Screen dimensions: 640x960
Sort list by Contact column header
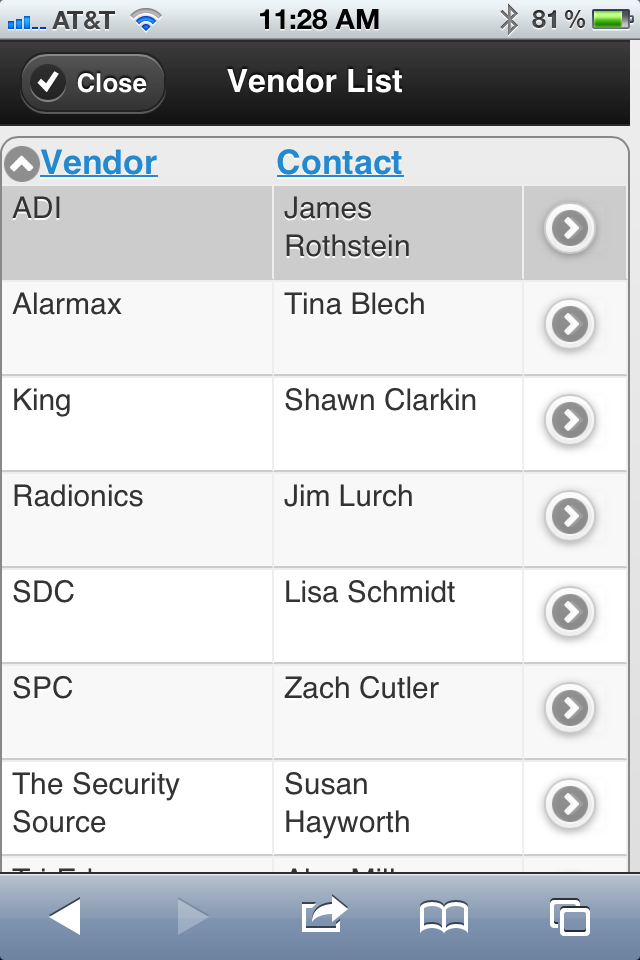tap(340, 163)
